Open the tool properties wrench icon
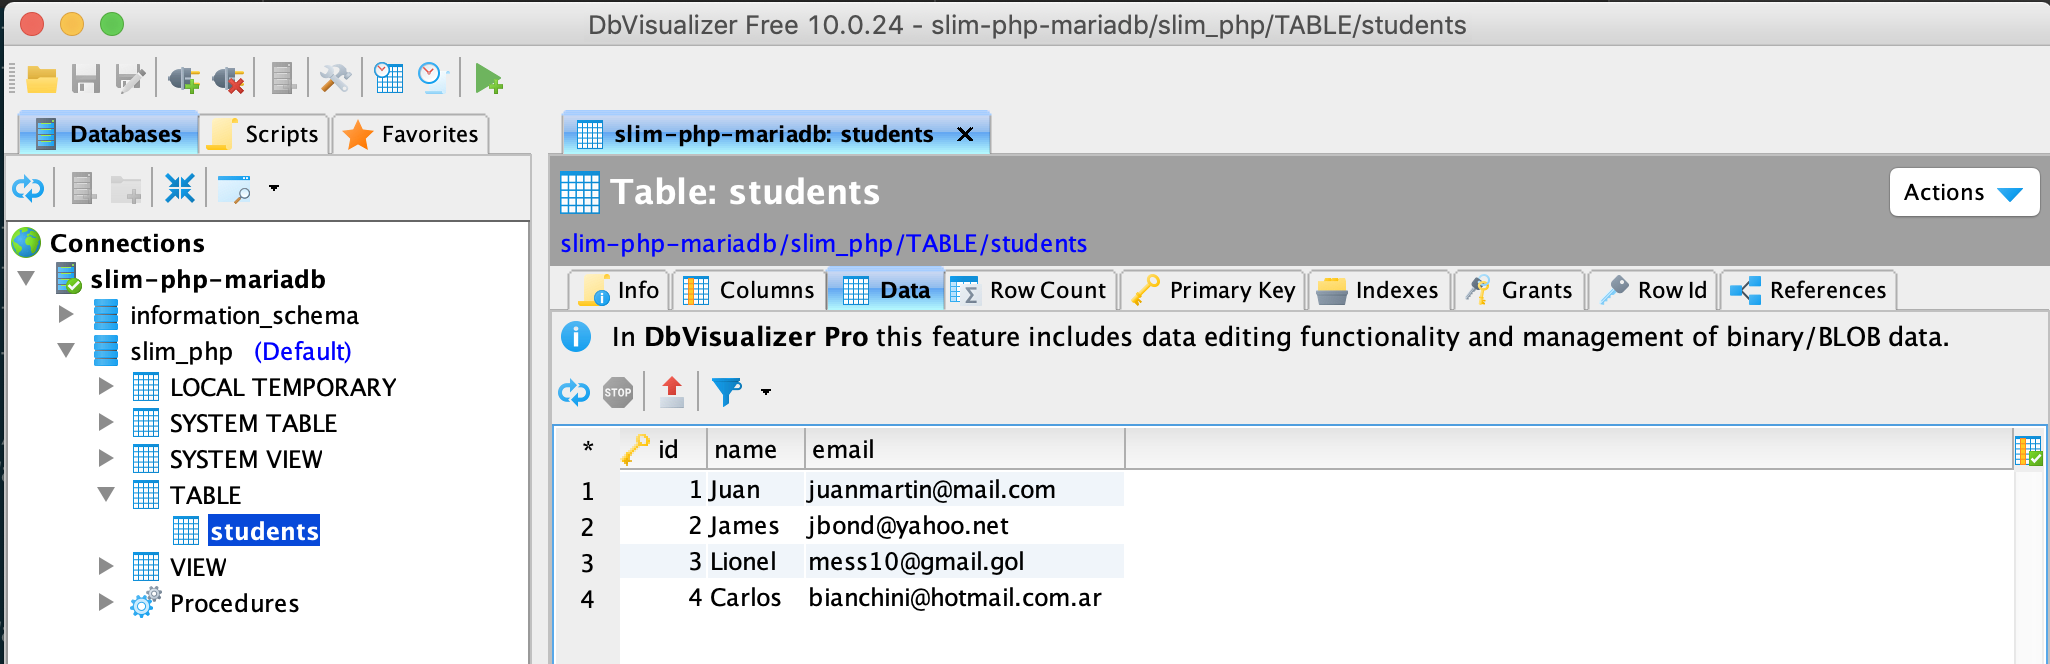This screenshot has width=2050, height=664. [x=335, y=79]
